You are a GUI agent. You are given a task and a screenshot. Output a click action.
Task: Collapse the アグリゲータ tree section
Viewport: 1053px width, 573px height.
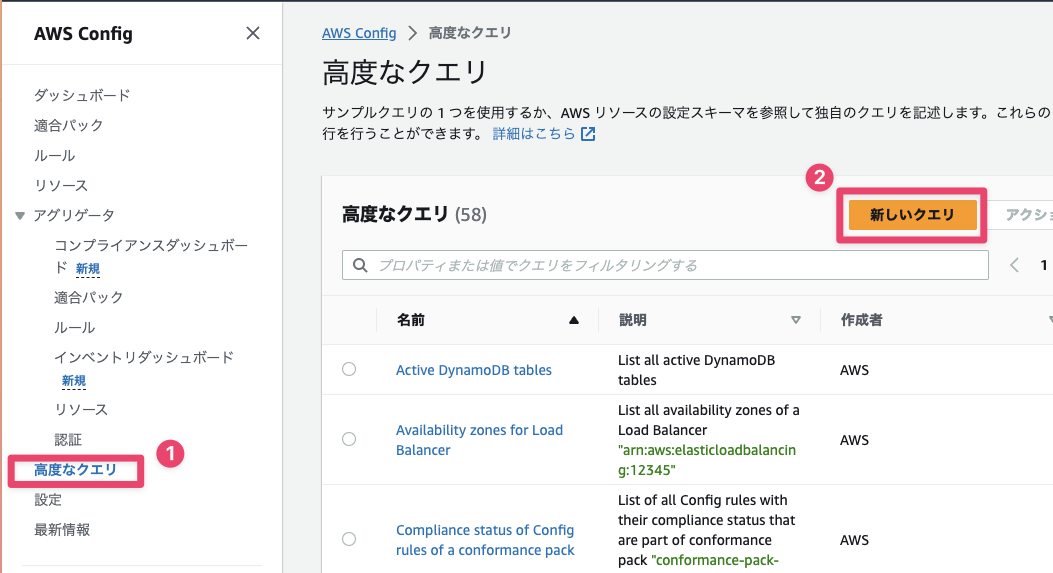pos(20,216)
